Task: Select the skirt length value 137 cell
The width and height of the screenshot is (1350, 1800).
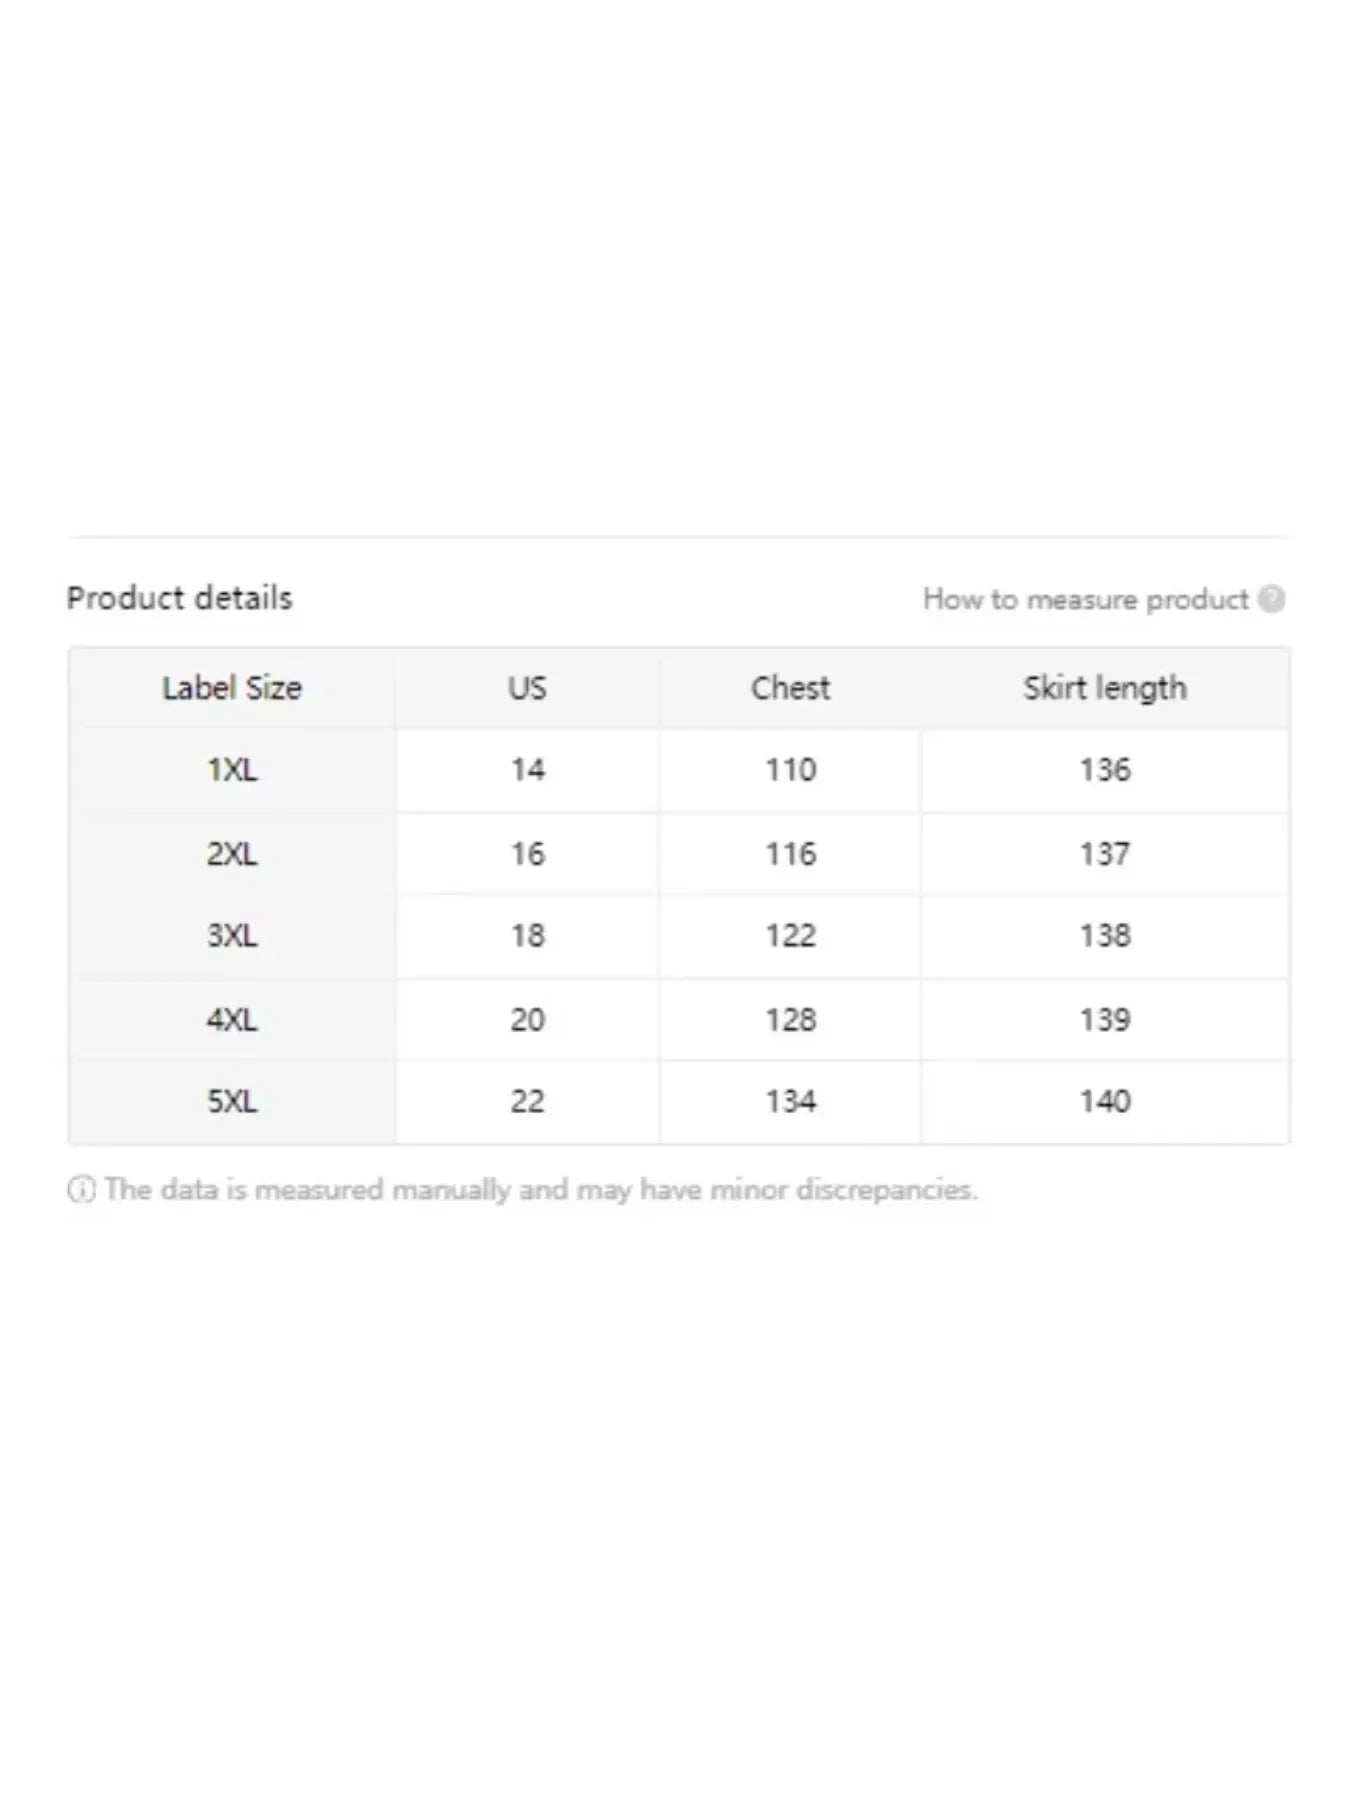Action: coord(1105,854)
